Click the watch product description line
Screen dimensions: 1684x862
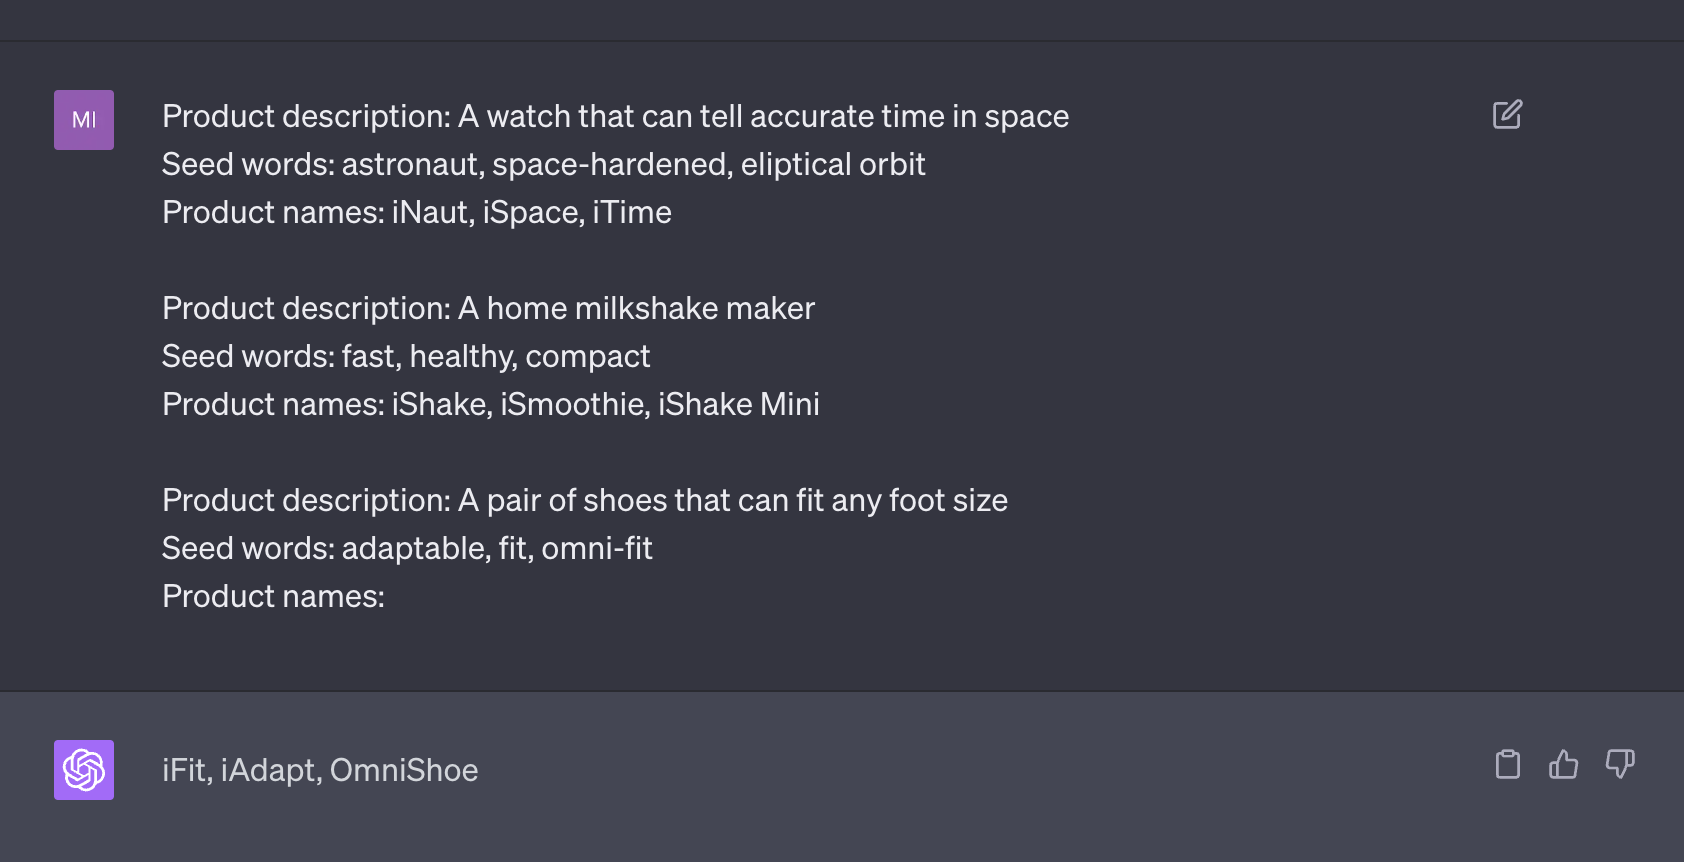point(615,117)
